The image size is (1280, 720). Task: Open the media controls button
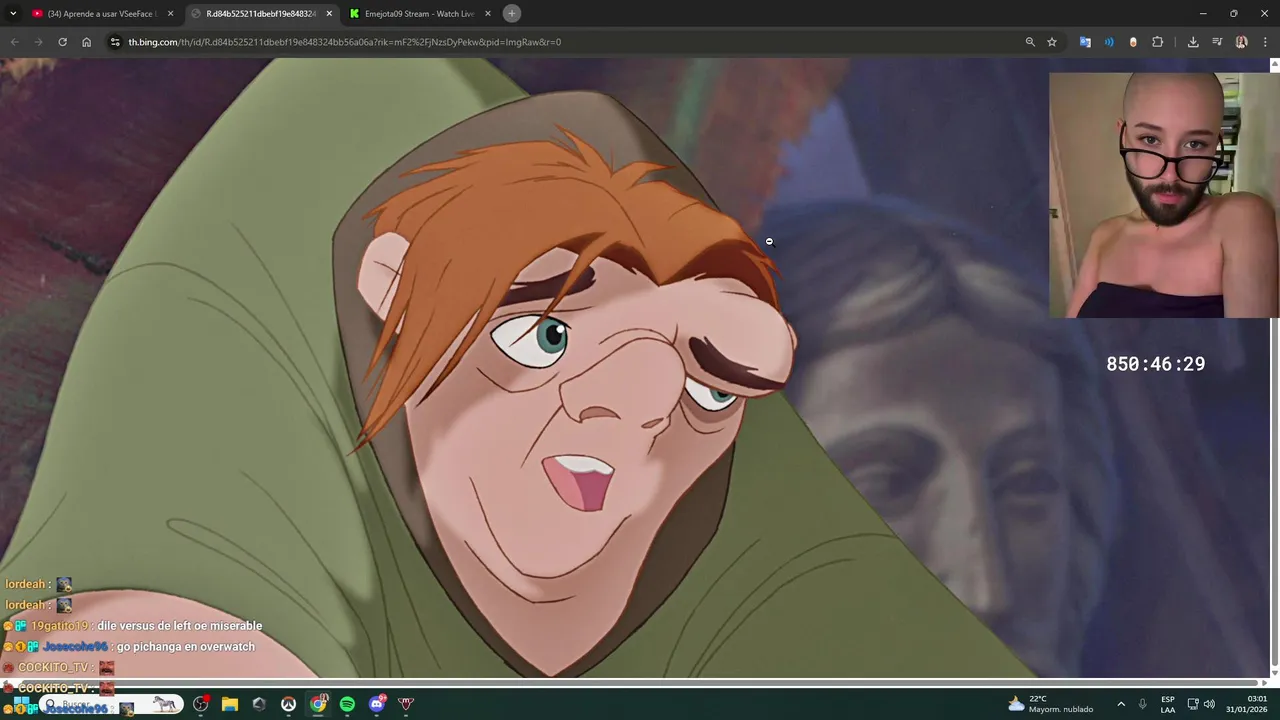(x=1217, y=42)
